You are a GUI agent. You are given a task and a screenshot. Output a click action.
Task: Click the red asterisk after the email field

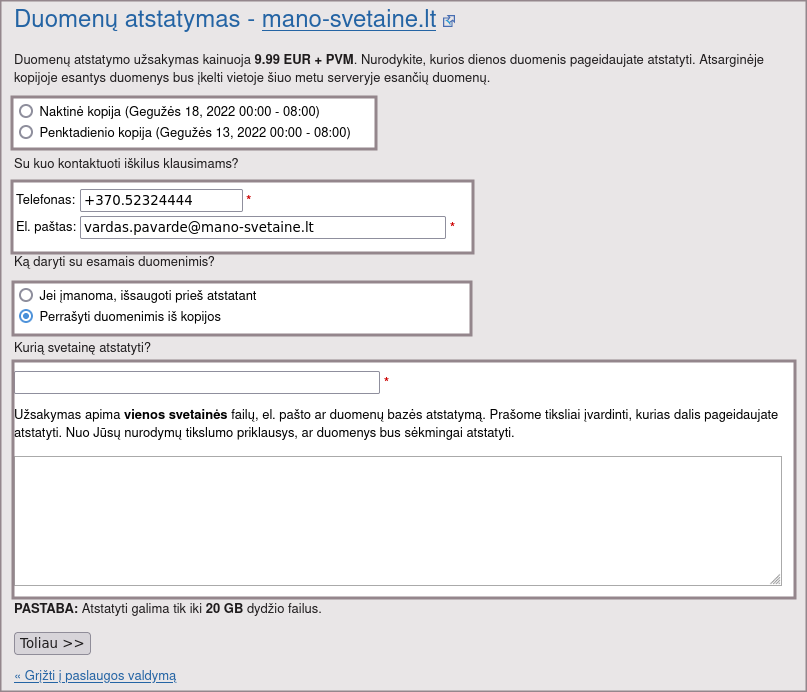(x=452, y=227)
